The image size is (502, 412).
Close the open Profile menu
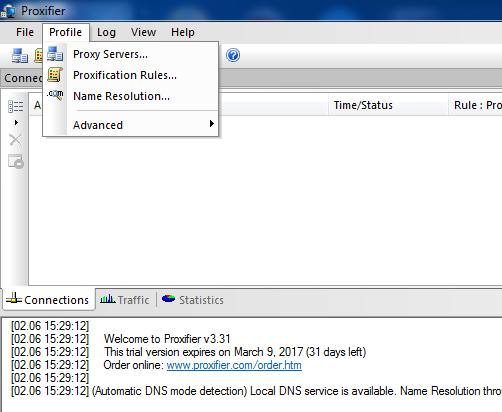[x=66, y=32]
